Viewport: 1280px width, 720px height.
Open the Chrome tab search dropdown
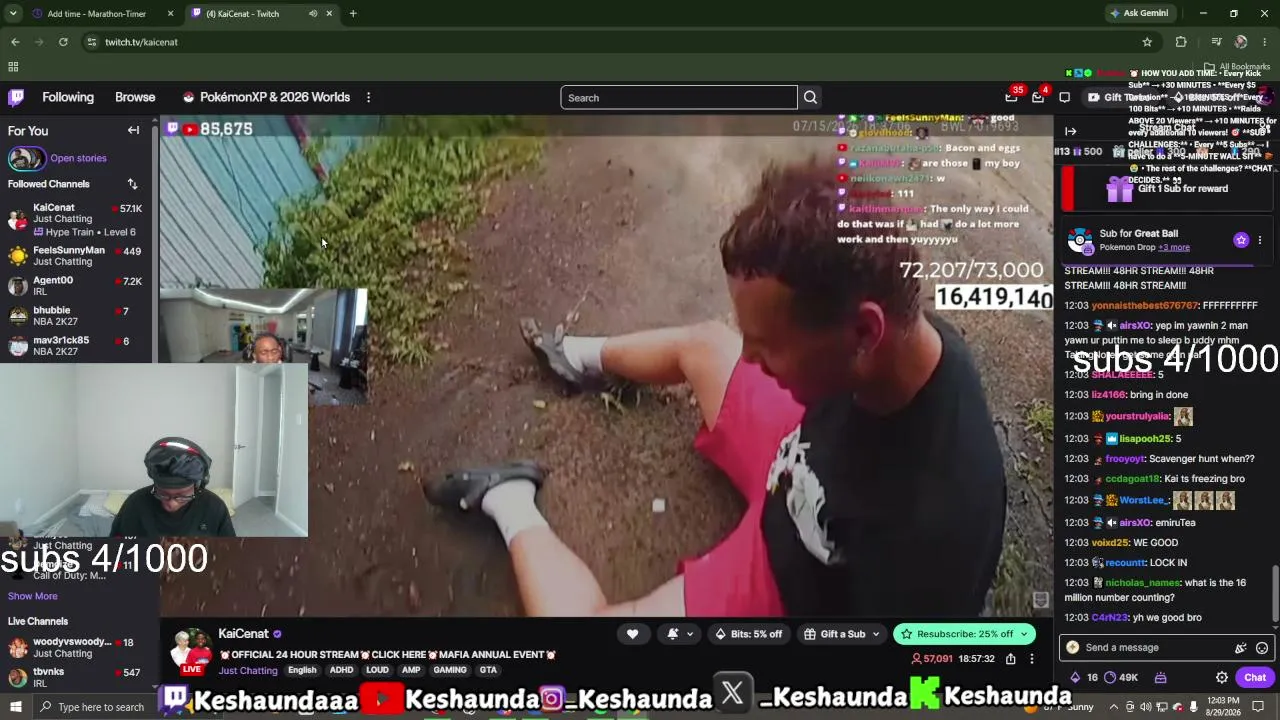click(x=13, y=14)
